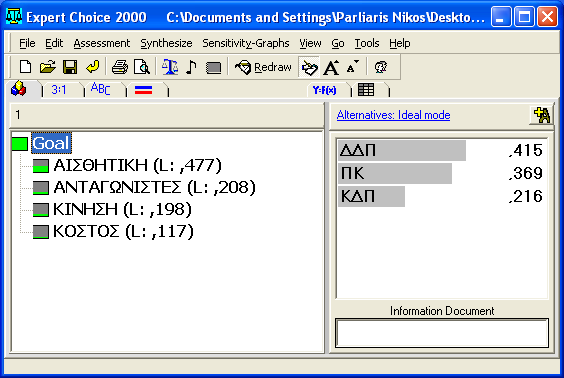This screenshot has width=564, height=378.
Task: Open the File menu
Action: pos(27,44)
